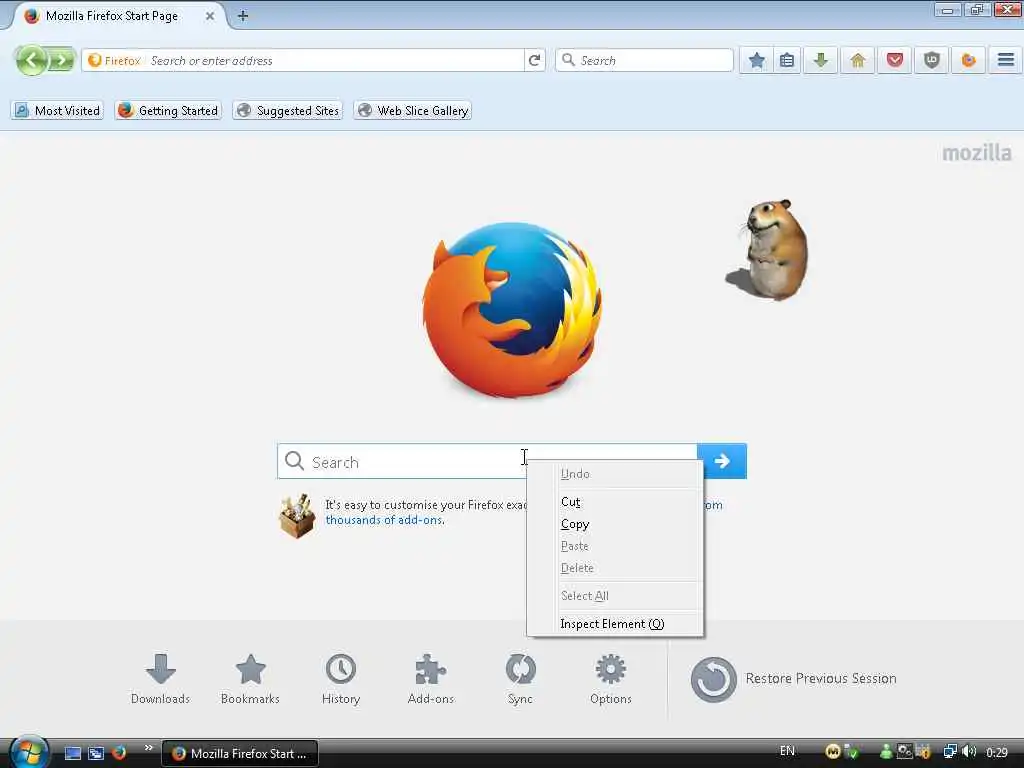Choose Select All from the context menu
1024x768 pixels.
tap(615, 596)
